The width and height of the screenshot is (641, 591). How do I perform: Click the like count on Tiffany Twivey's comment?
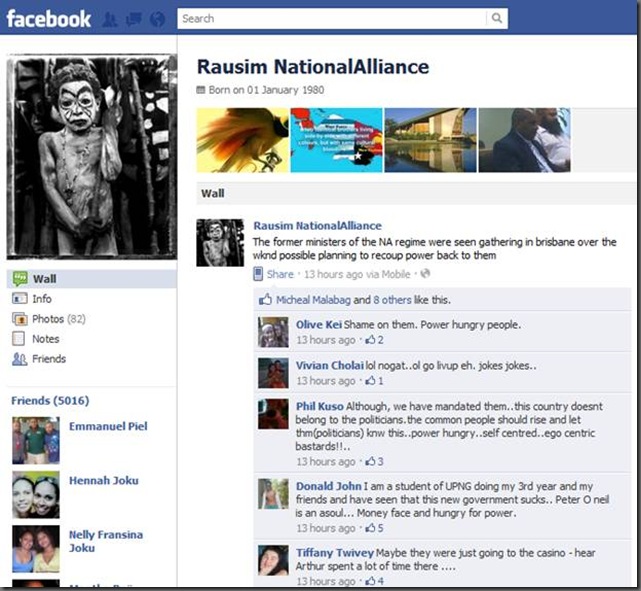tap(374, 581)
